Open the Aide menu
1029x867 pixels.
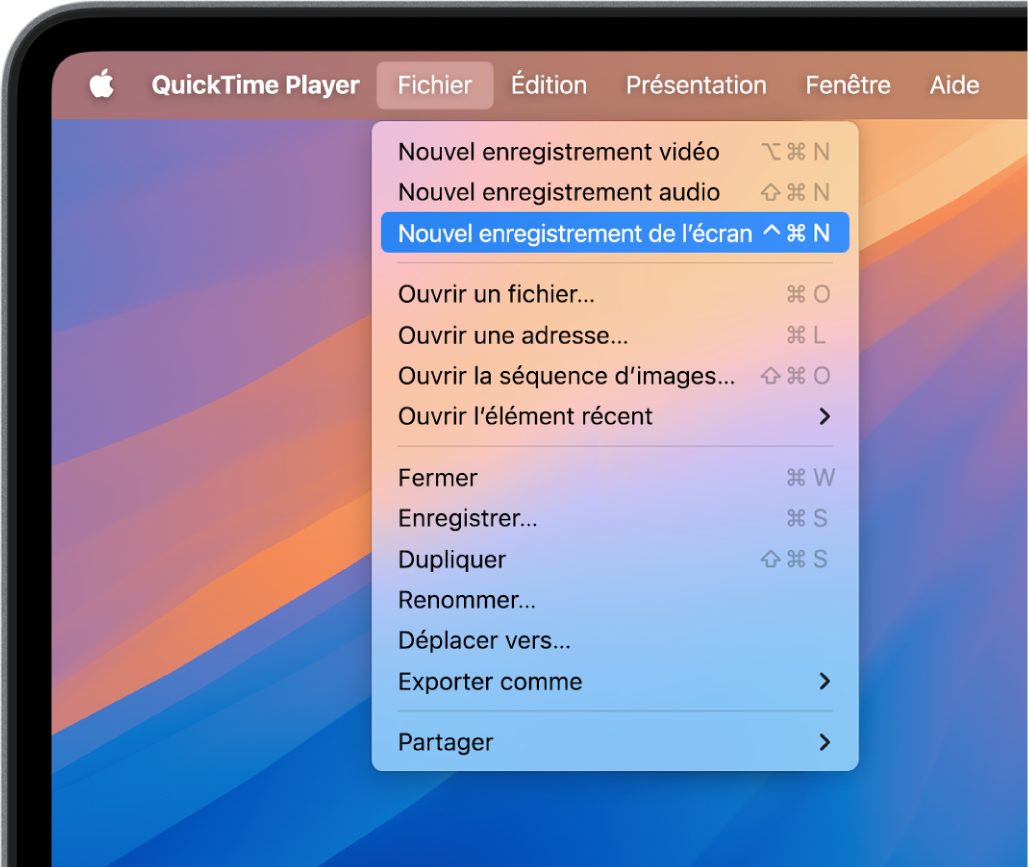[954, 85]
